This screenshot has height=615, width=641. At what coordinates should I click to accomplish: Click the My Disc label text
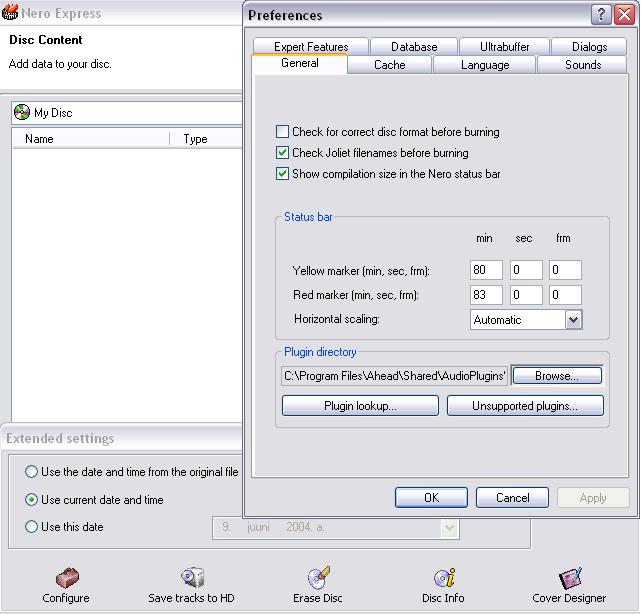[x=53, y=112]
